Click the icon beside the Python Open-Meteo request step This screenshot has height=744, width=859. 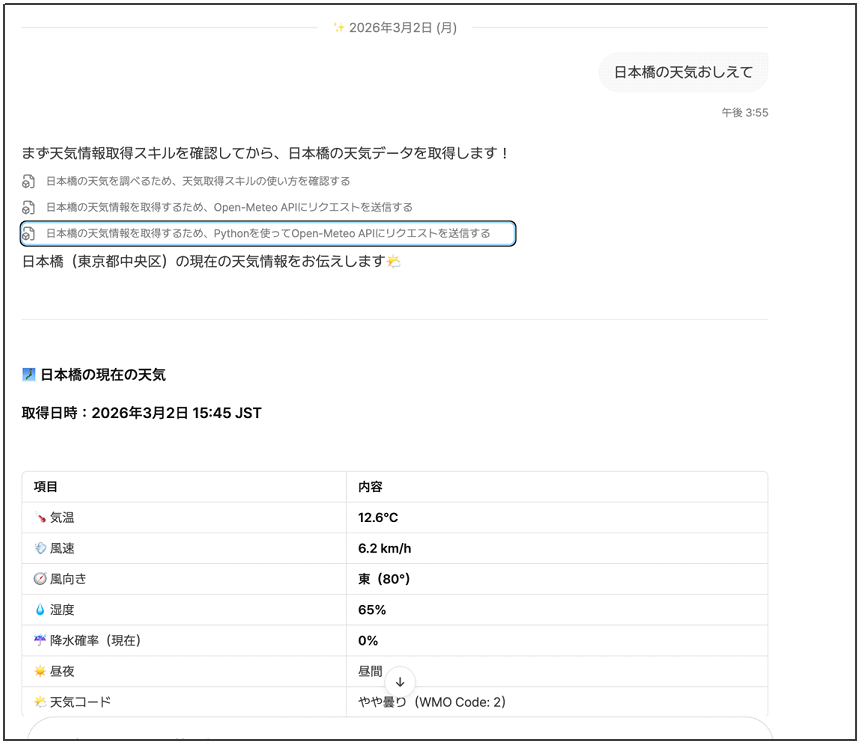tap(29, 234)
